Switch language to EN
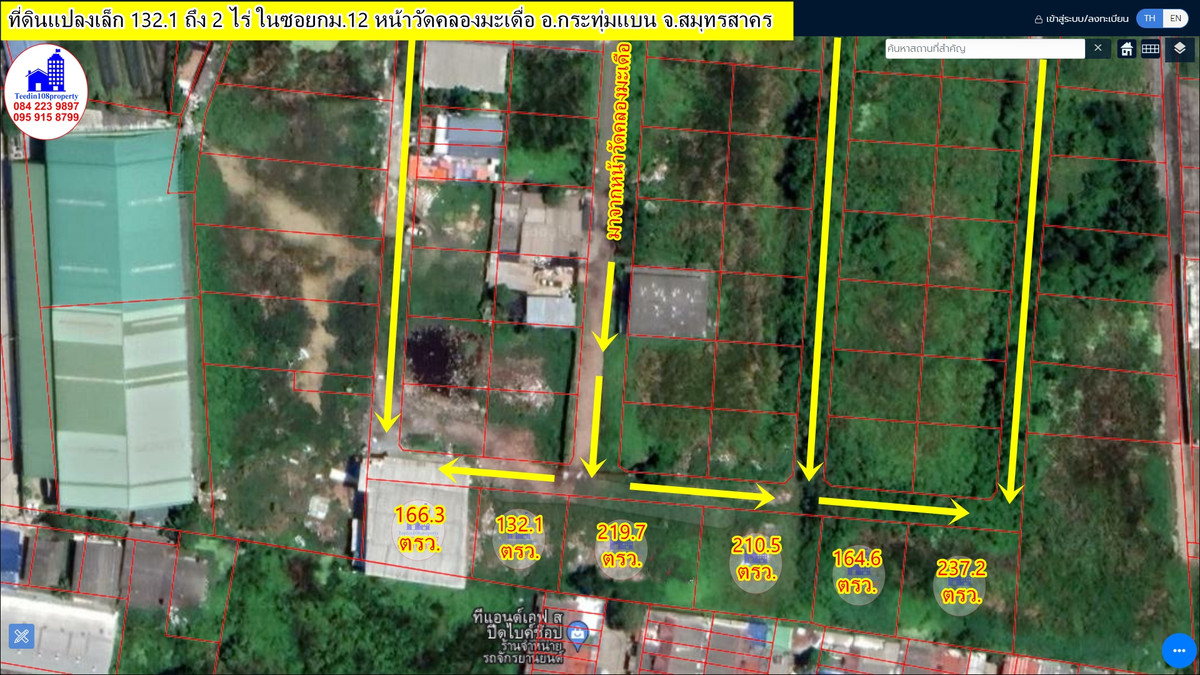The width and height of the screenshot is (1200, 675). 1175,18
